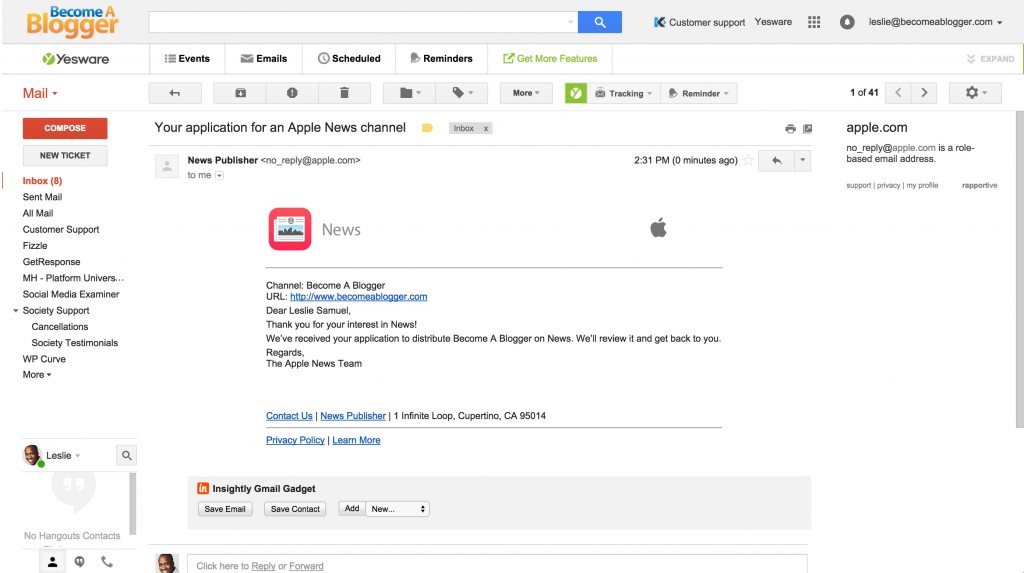
Task: Expand More labels in sidebar
Action: pos(37,375)
